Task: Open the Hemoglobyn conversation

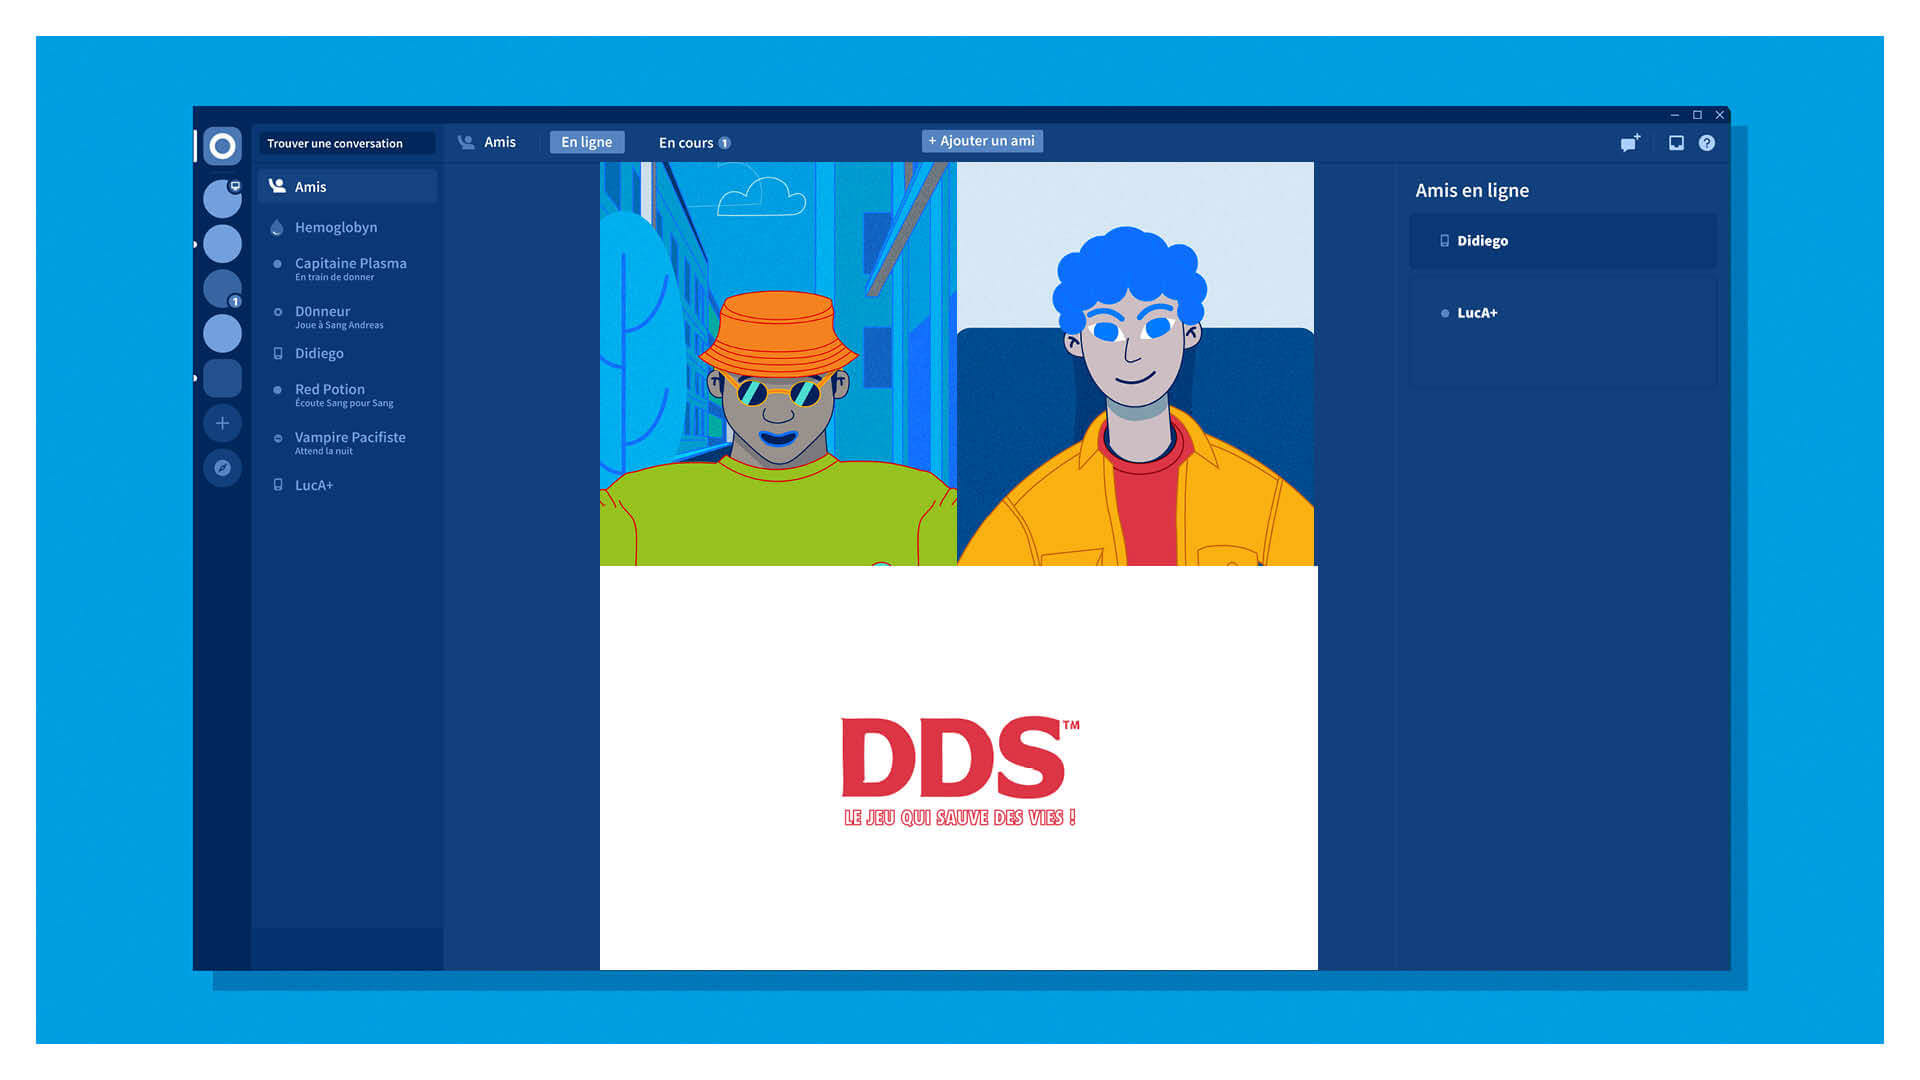Action: pos(336,227)
